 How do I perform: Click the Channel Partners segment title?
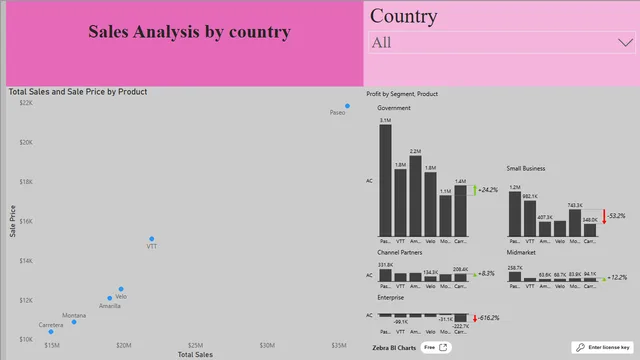[400, 252]
